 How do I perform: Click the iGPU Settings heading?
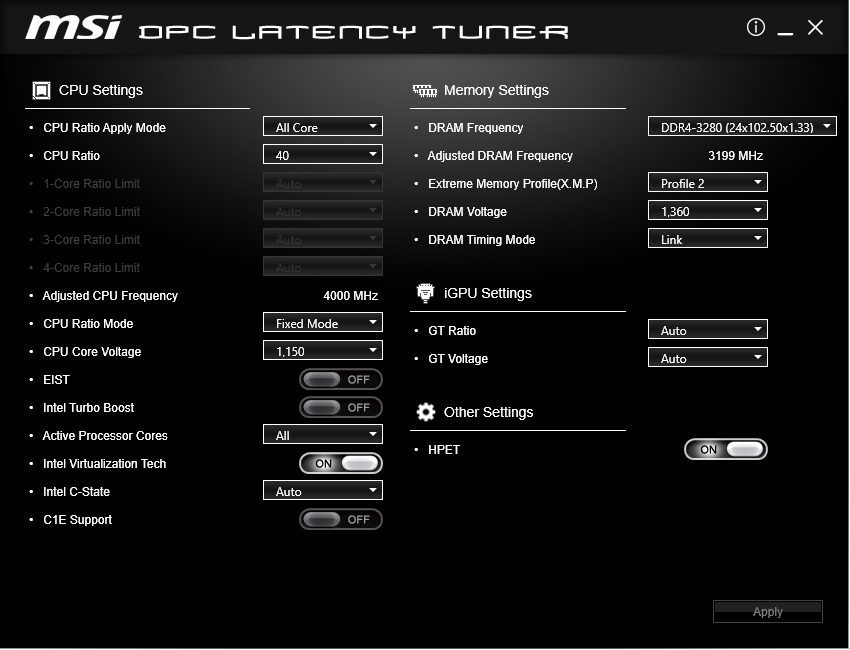tap(488, 293)
